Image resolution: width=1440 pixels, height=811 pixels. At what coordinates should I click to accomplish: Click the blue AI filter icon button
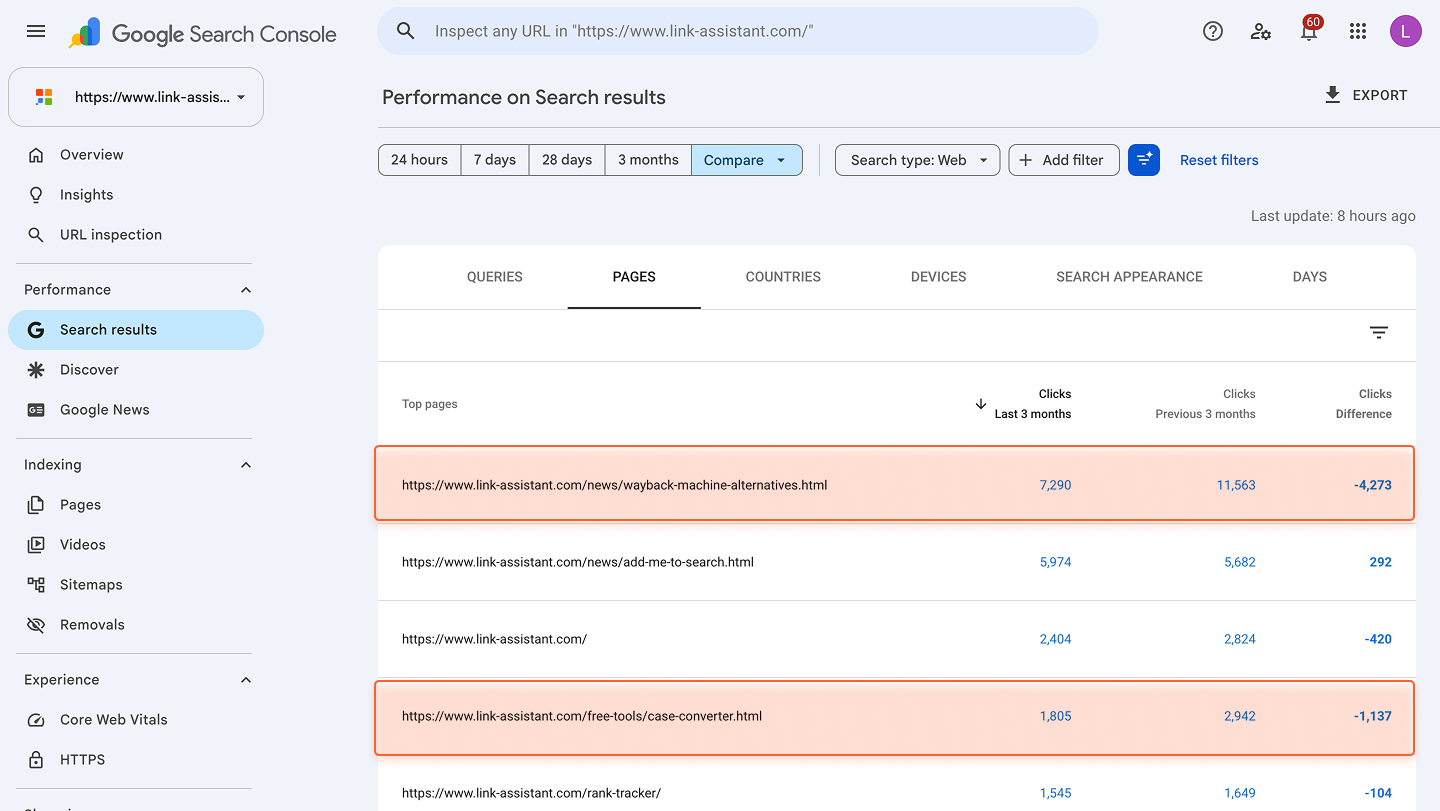click(1144, 160)
